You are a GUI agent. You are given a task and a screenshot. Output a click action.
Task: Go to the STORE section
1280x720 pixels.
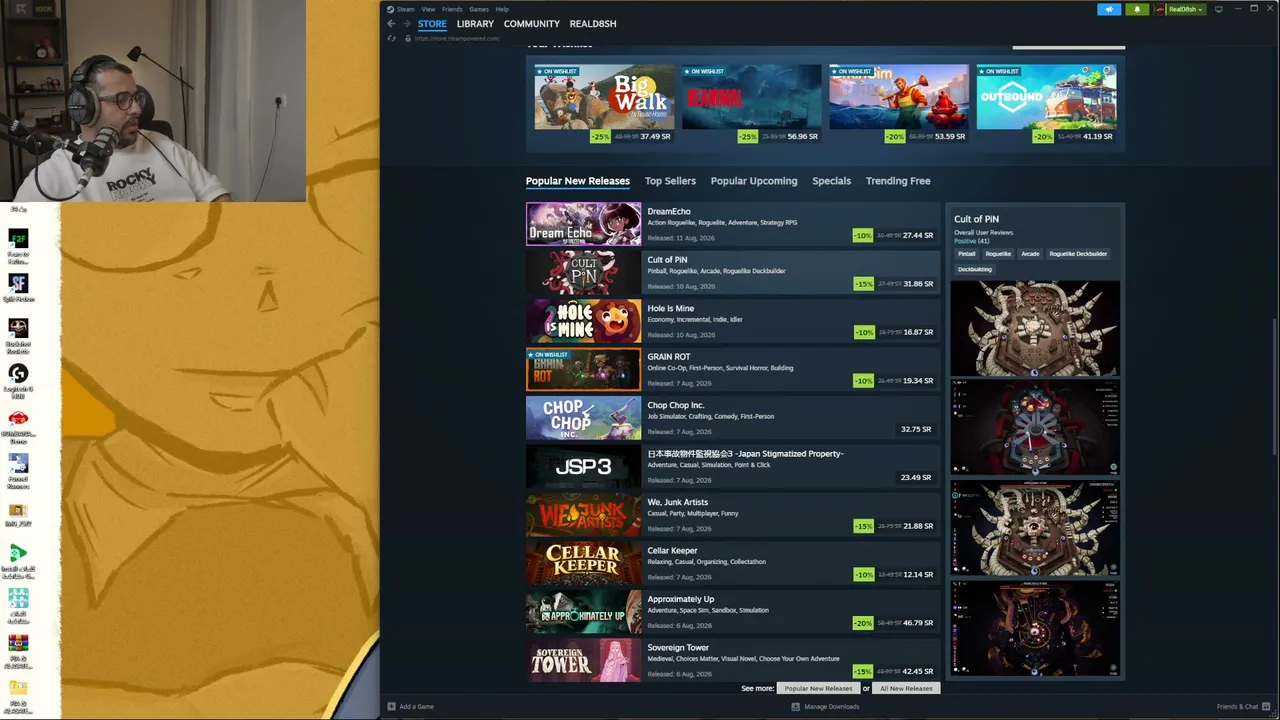click(x=432, y=24)
